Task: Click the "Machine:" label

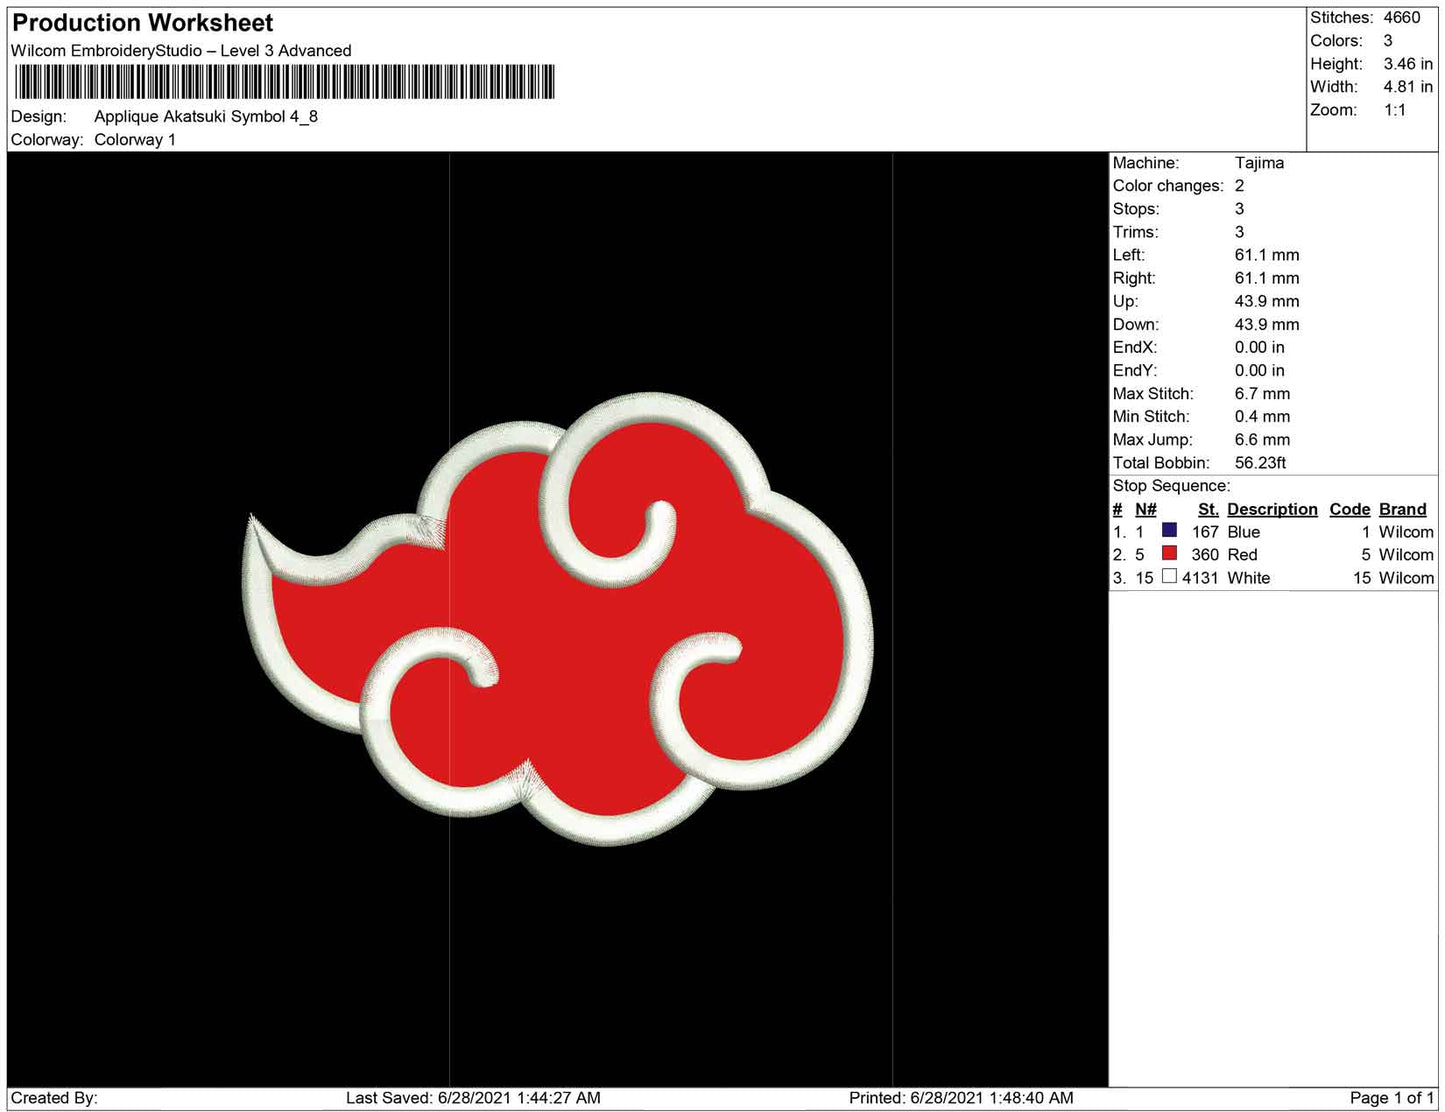Action: (x=1146, y=163)
